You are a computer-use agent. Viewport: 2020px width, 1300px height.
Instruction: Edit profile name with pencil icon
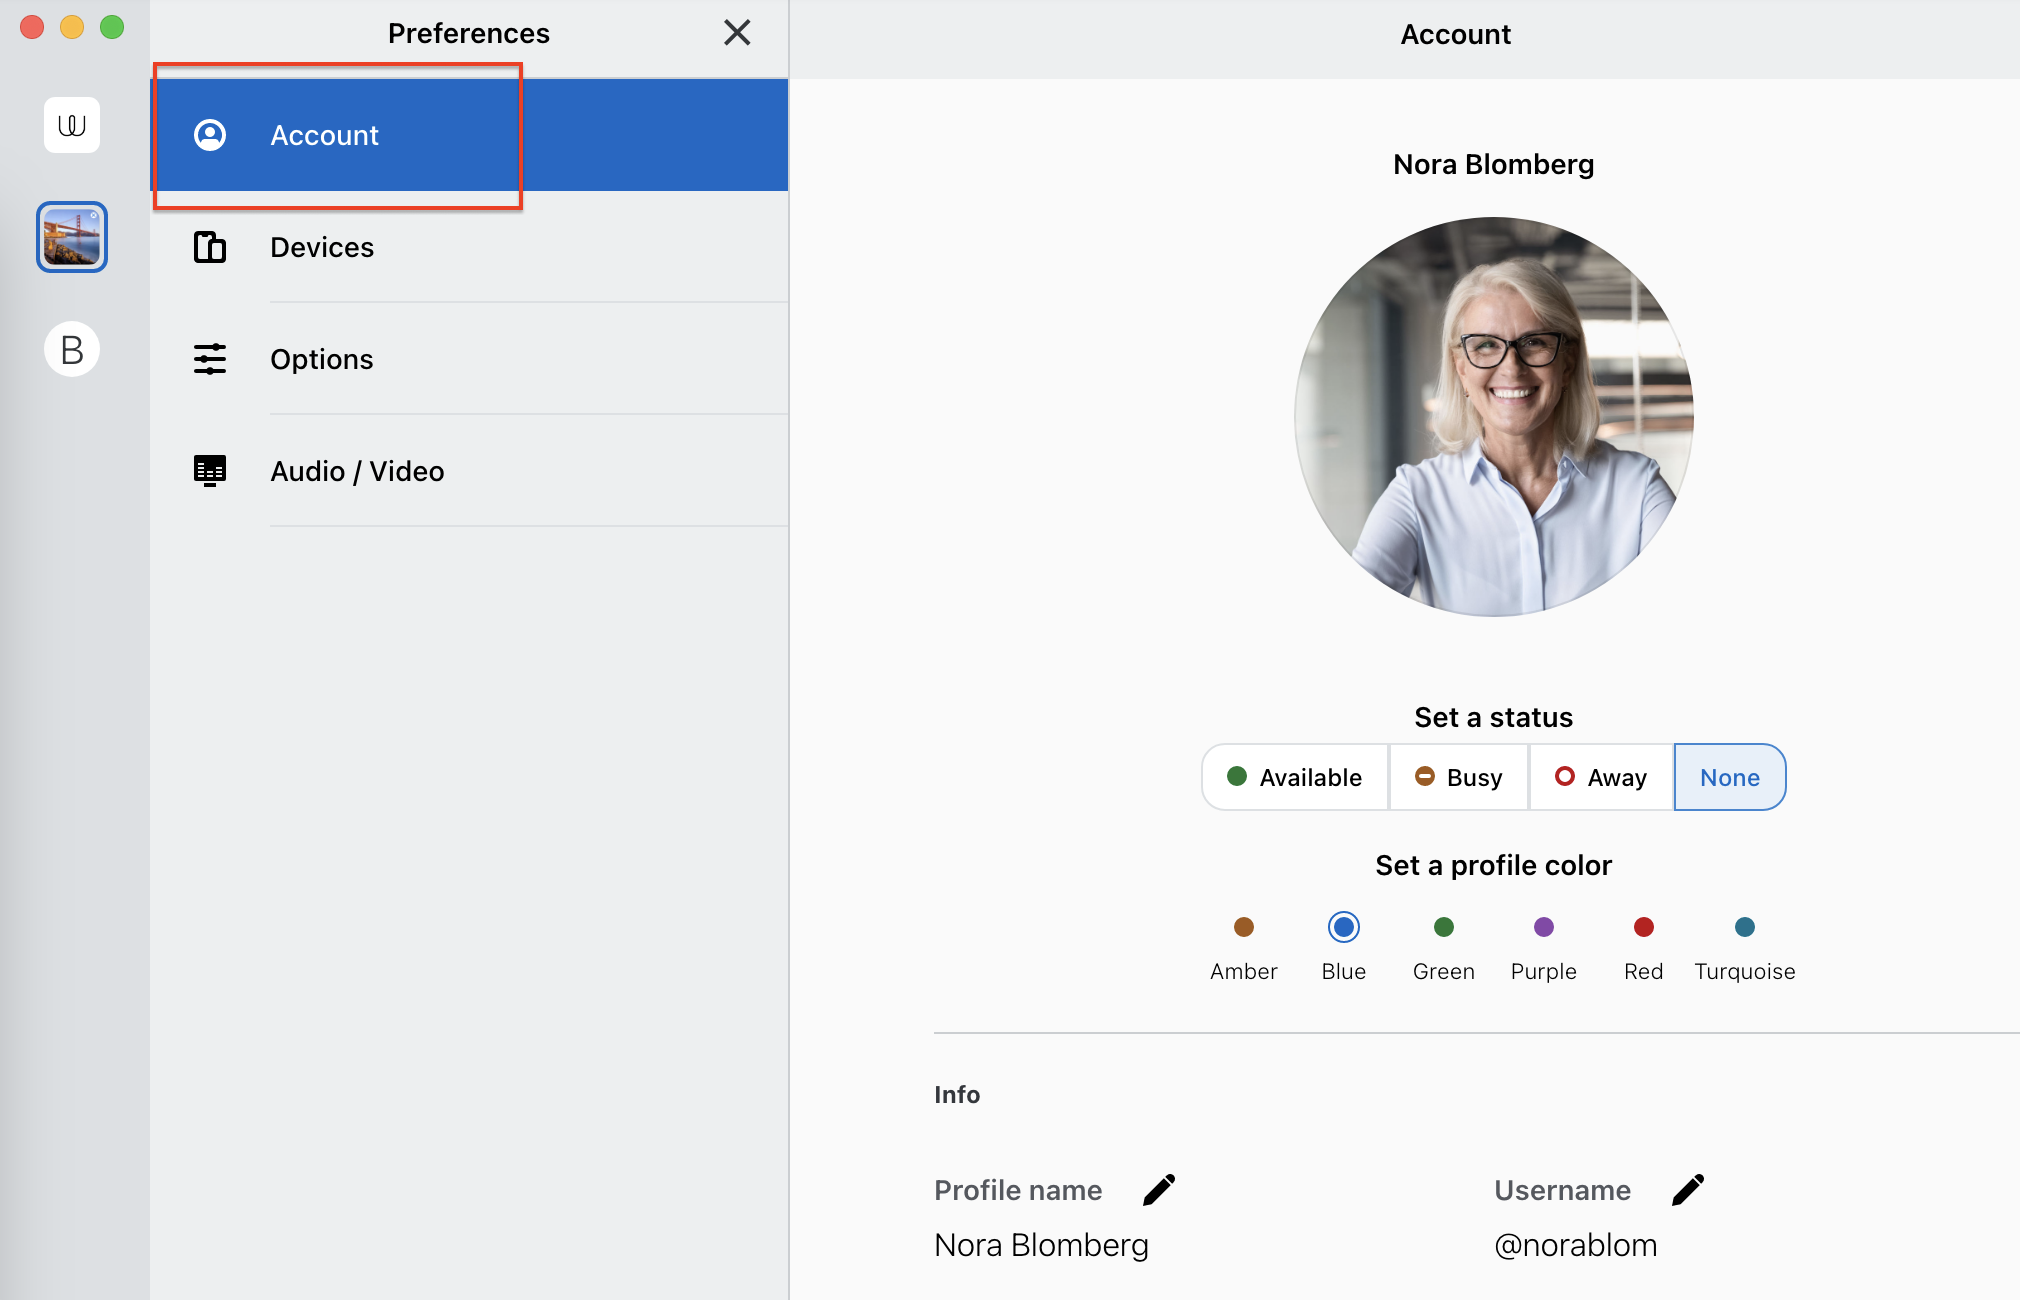tap(1159, 1190)
